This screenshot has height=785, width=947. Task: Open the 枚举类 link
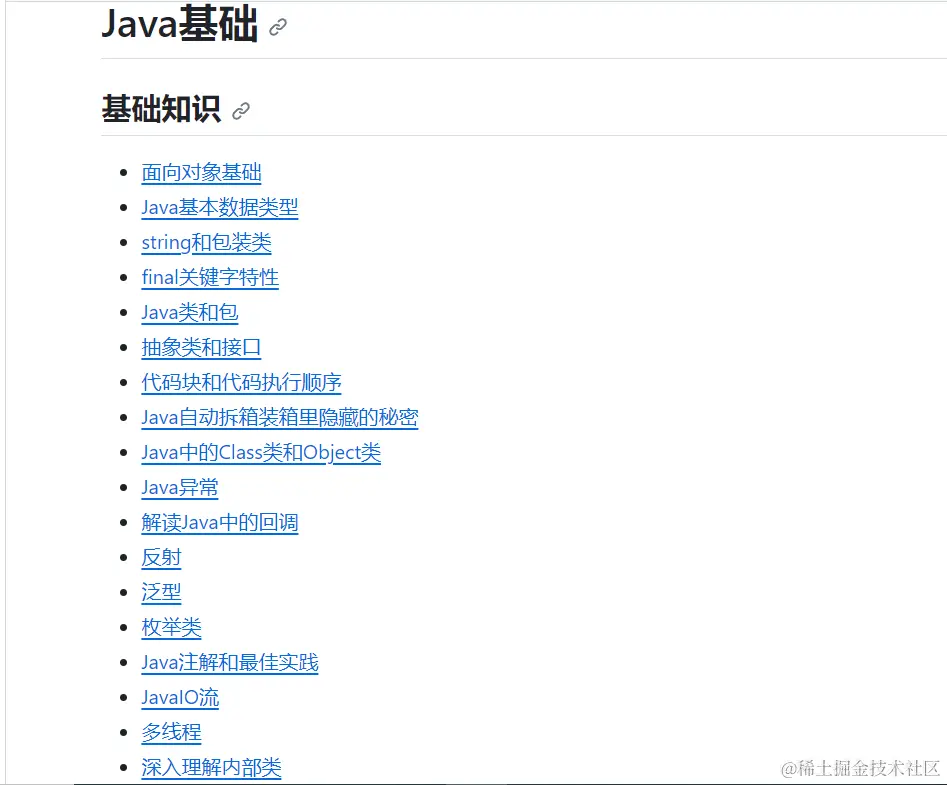172,628
